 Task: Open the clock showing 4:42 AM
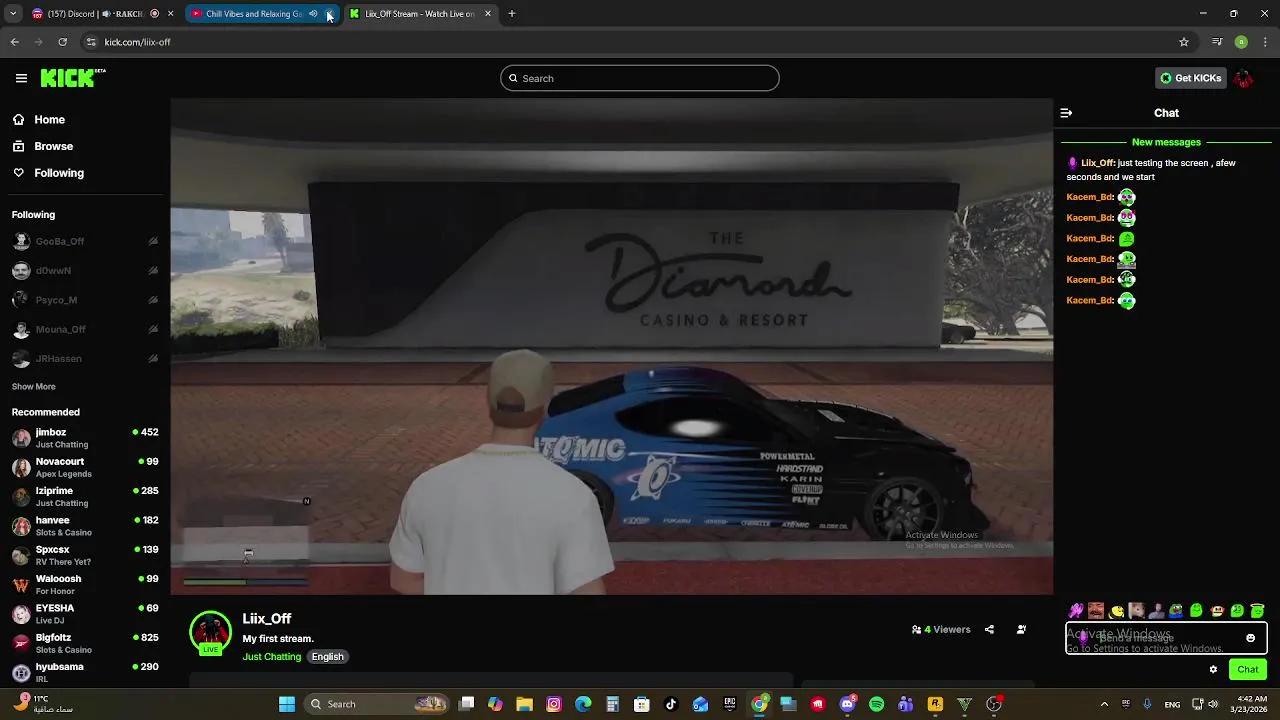[1251, 704]
